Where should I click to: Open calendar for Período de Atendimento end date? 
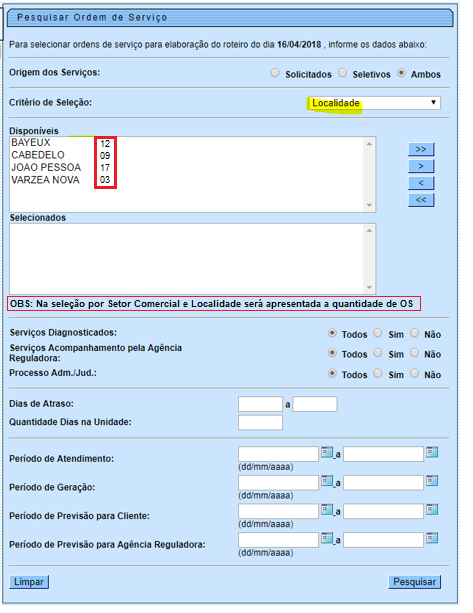[x=432, y=453]
